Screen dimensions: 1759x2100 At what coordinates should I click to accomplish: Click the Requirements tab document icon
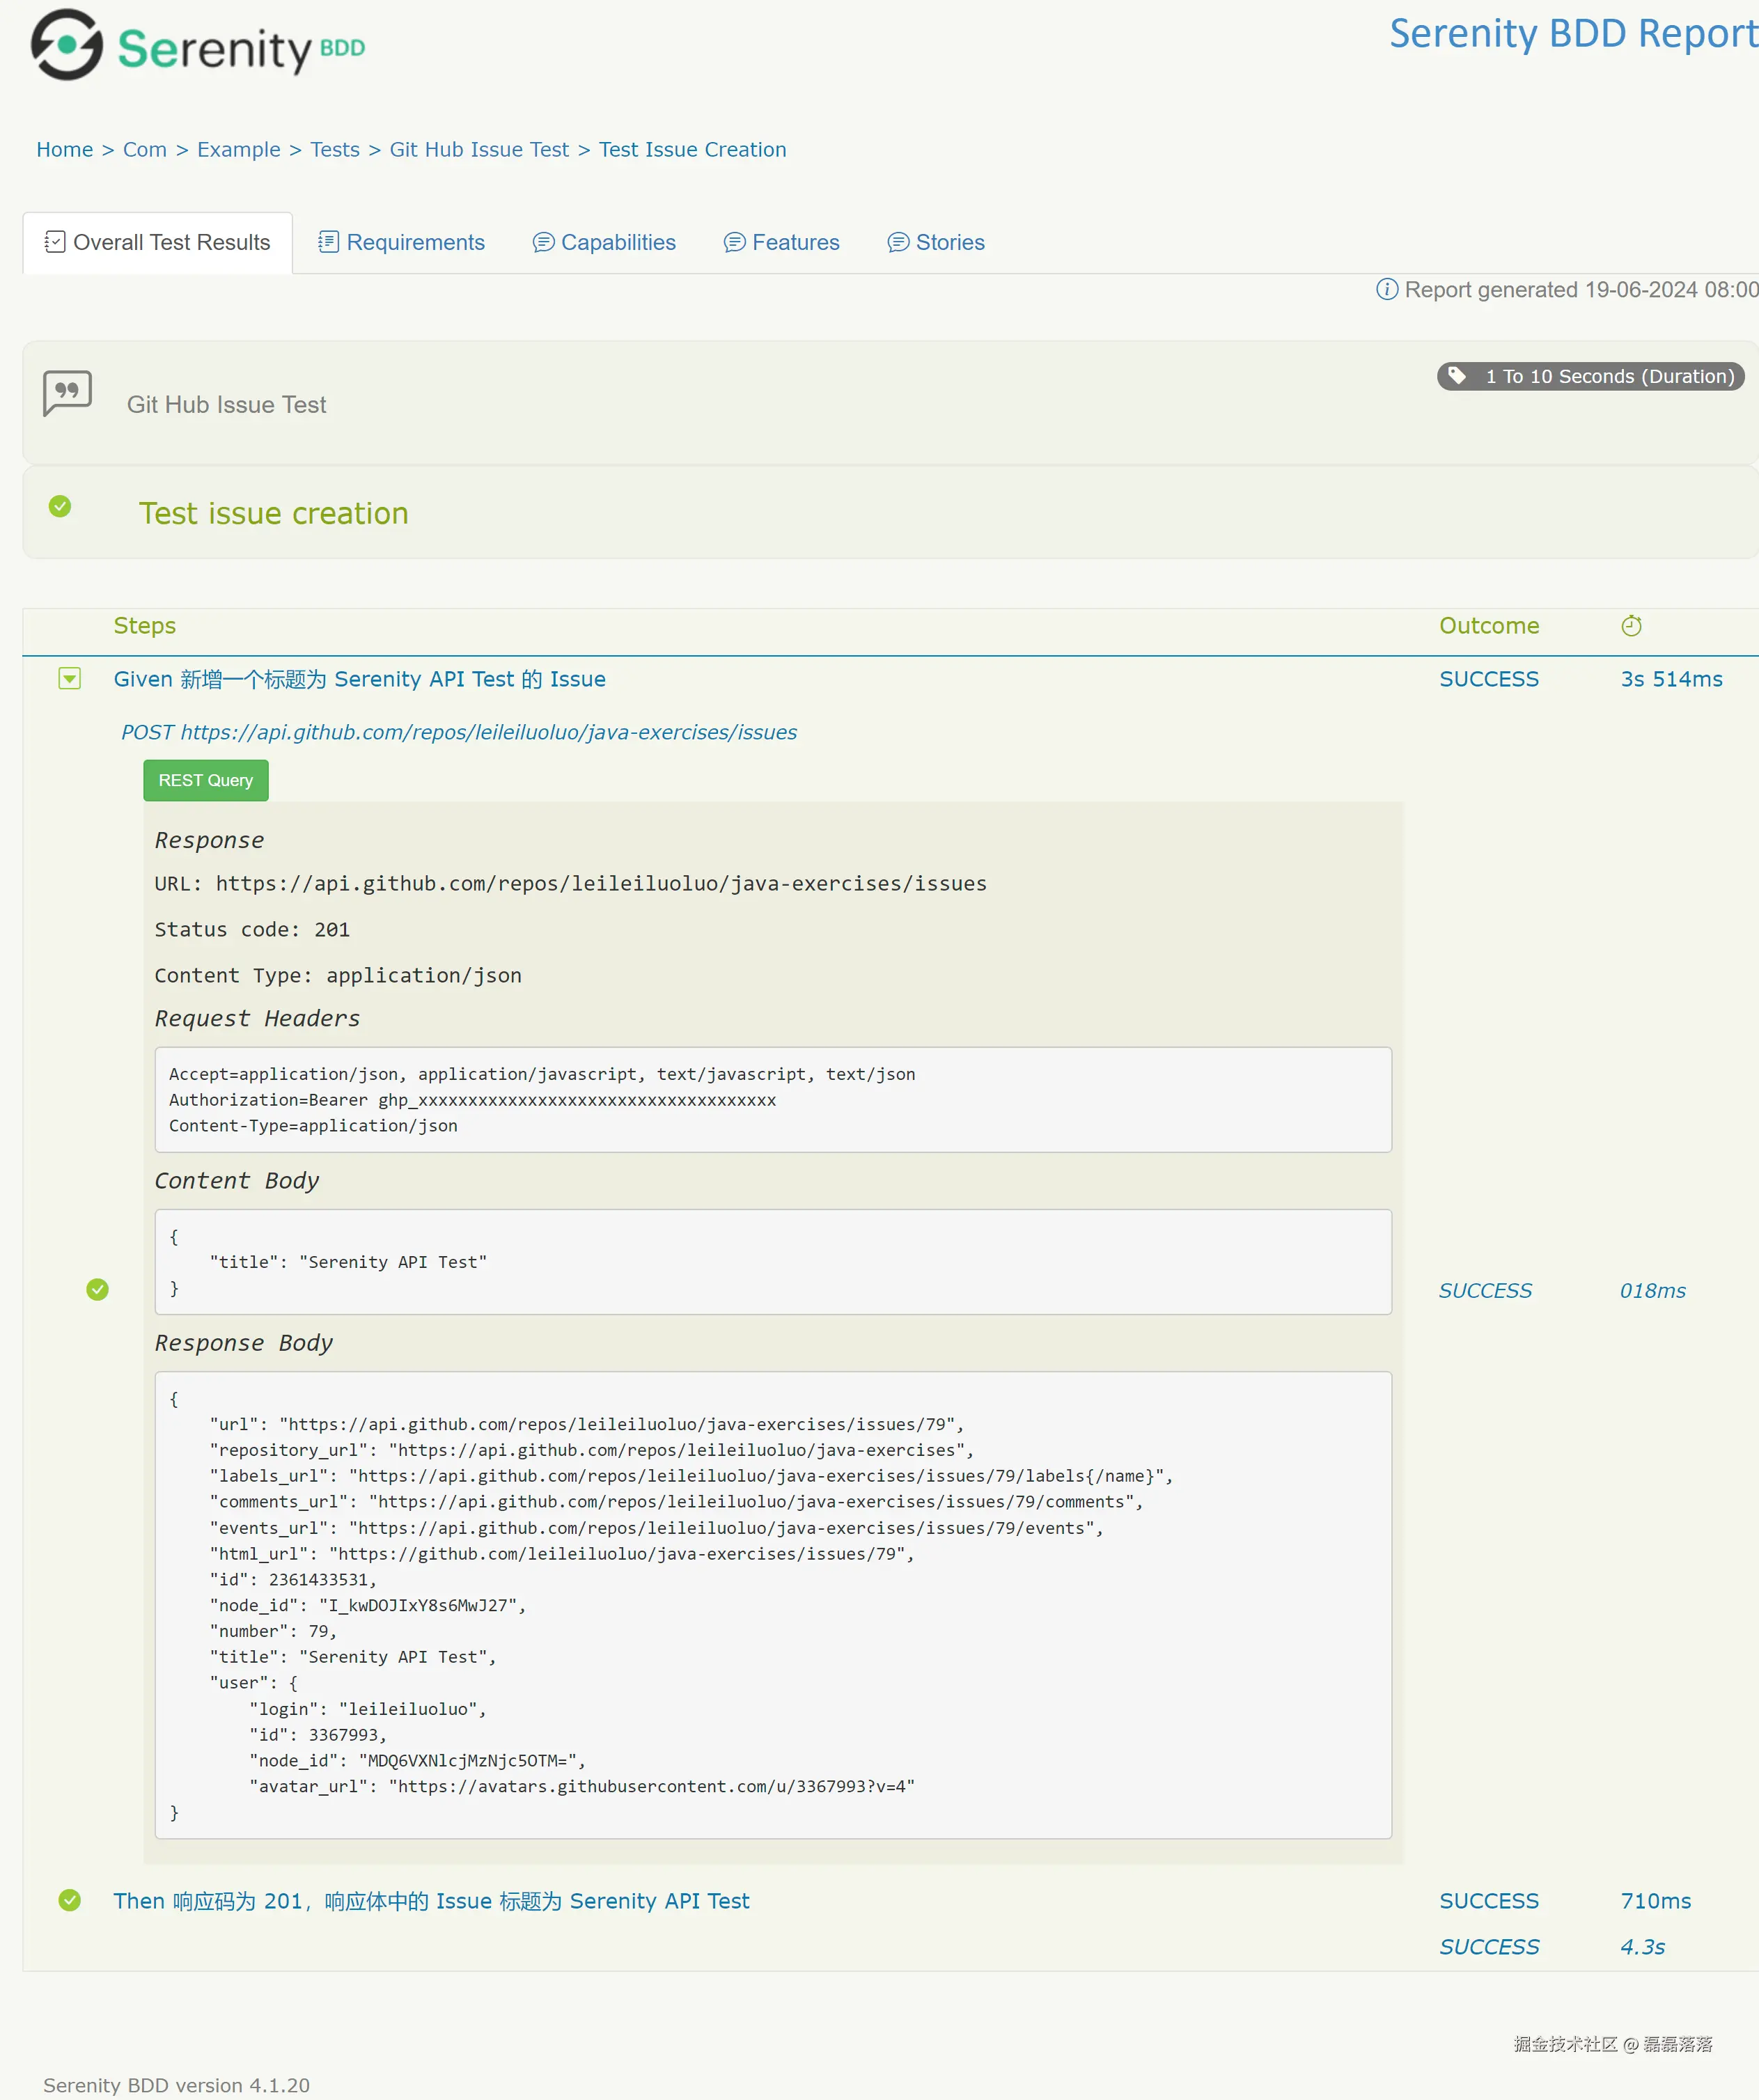(x=328, y=242)
